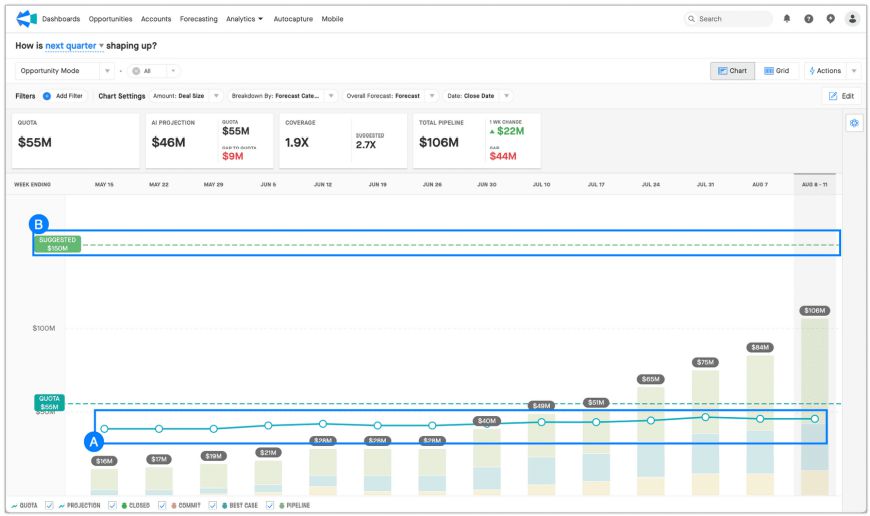Click the suggested 2.7X coverage value
This screenshot has height=516, width=870.
tap(366, 145)
